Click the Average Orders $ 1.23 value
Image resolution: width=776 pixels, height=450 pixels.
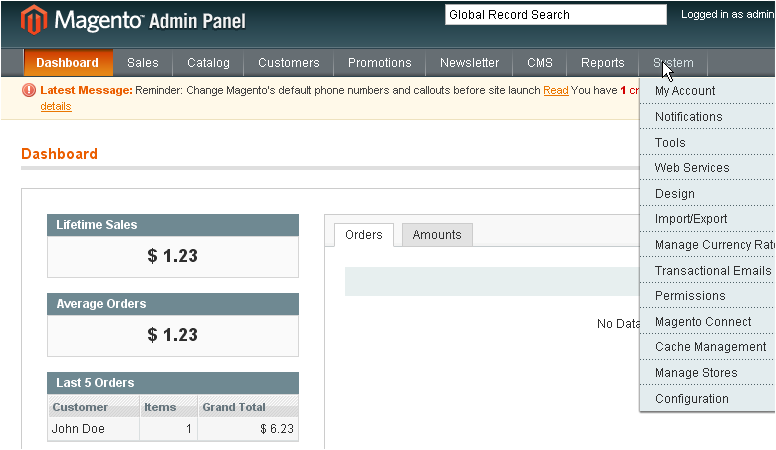pyautogui.click(x=172, y=335)
